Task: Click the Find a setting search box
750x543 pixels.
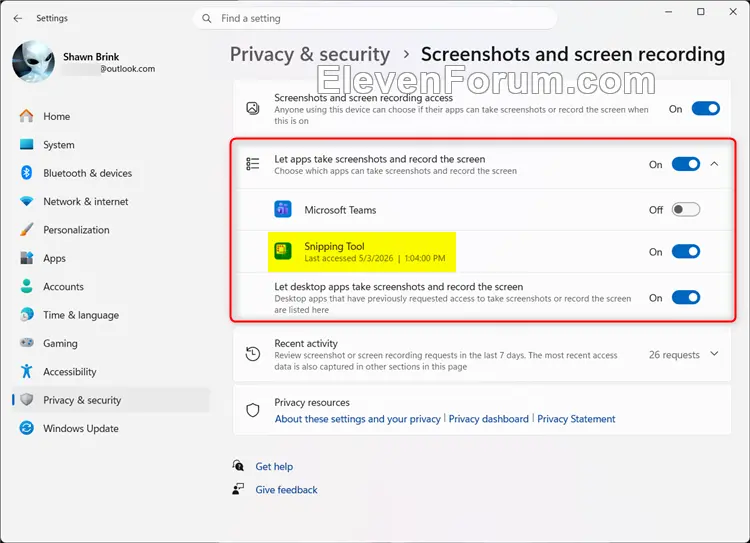Action: click(x=375, y=18)
